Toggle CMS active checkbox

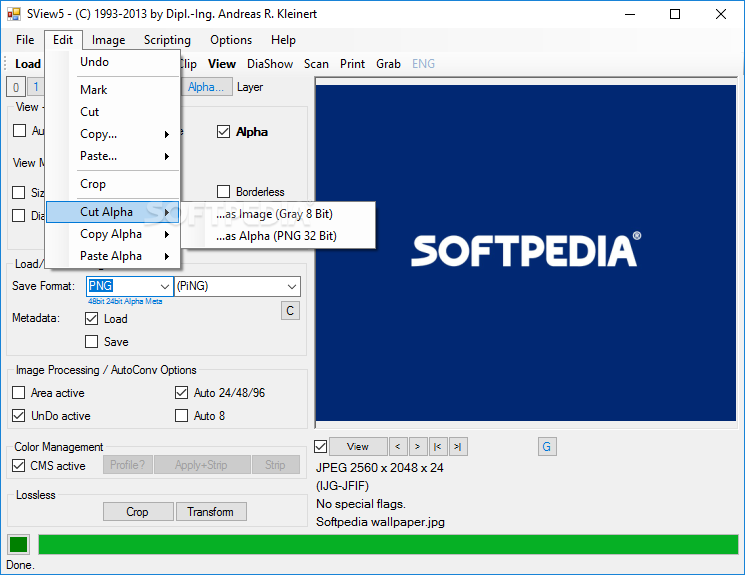point(19,465)
